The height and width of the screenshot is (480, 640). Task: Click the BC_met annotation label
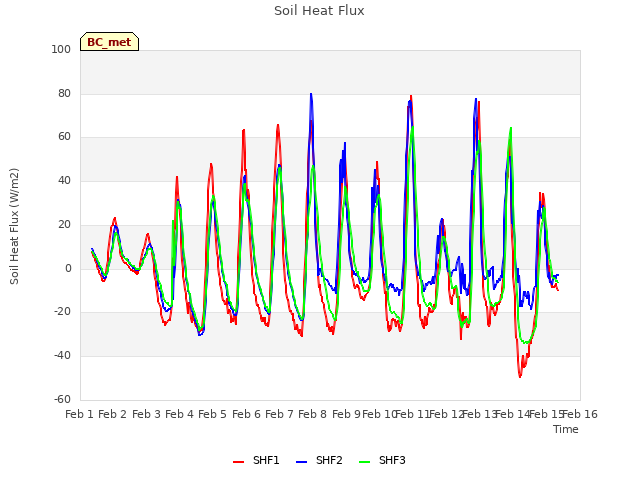point(109,42)
